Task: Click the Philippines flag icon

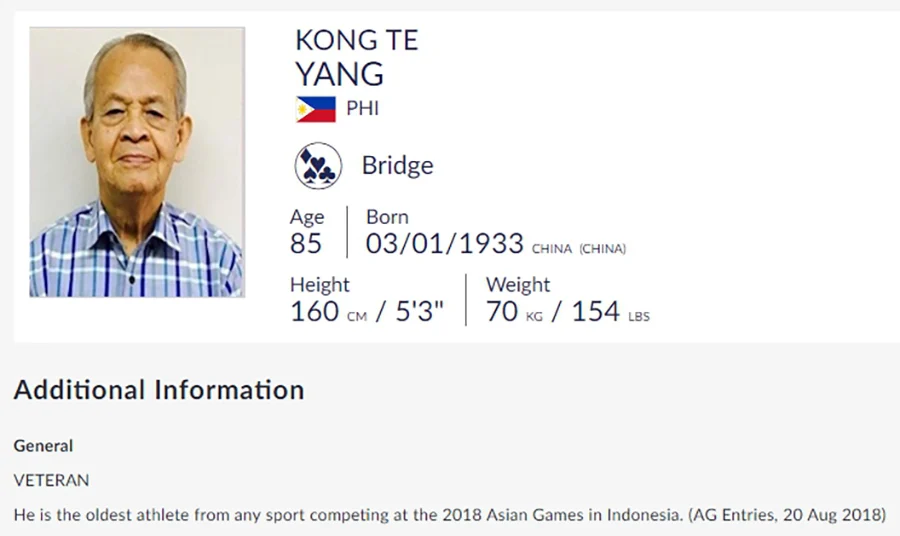Action: (316, 109)
